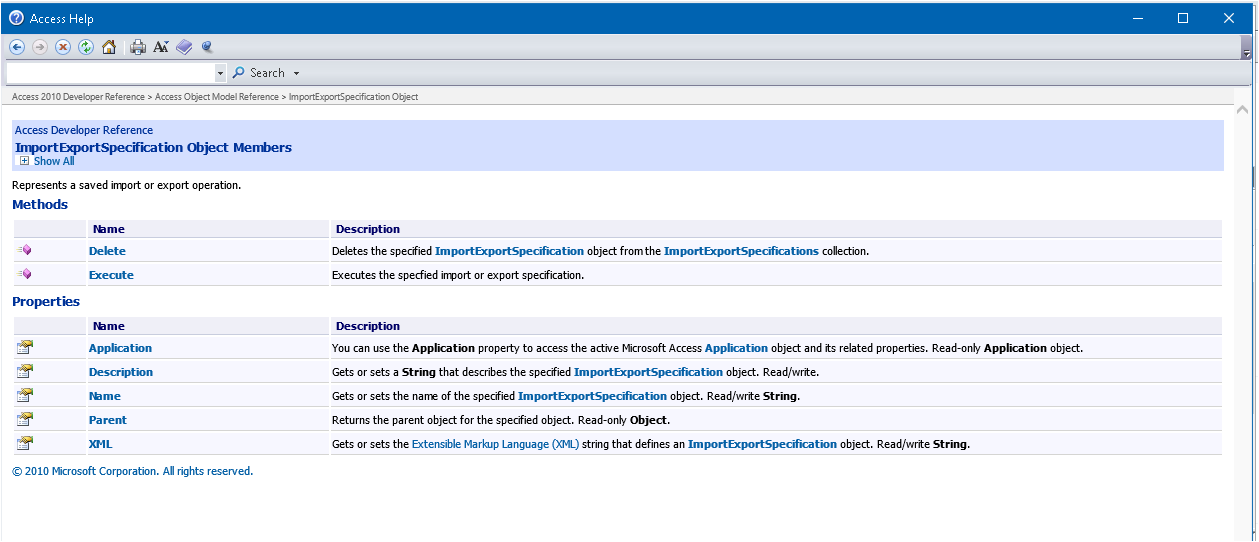Screen dimensions: 1259x542
Task: Click the Stop loading icon
Action: tap(63, 47)
